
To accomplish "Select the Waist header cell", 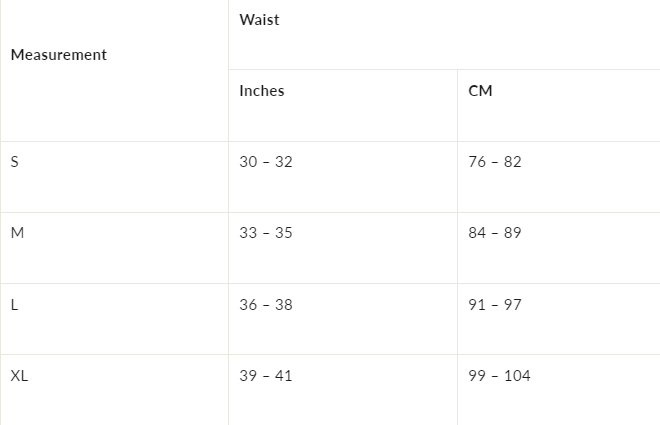I will (x=259, y=20).
